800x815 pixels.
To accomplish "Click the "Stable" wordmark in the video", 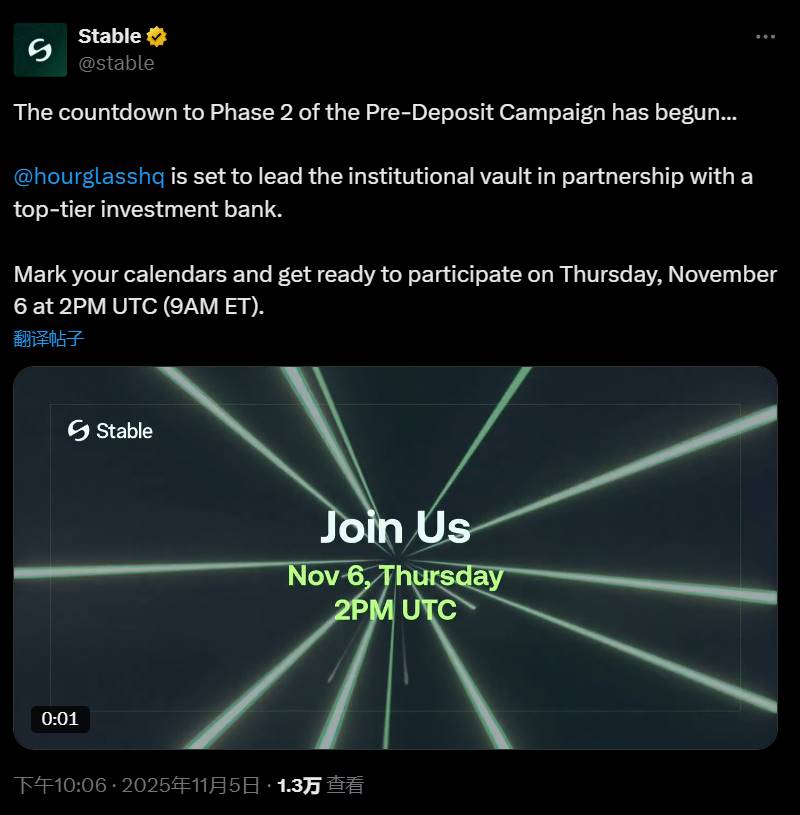I will (124, 431).
